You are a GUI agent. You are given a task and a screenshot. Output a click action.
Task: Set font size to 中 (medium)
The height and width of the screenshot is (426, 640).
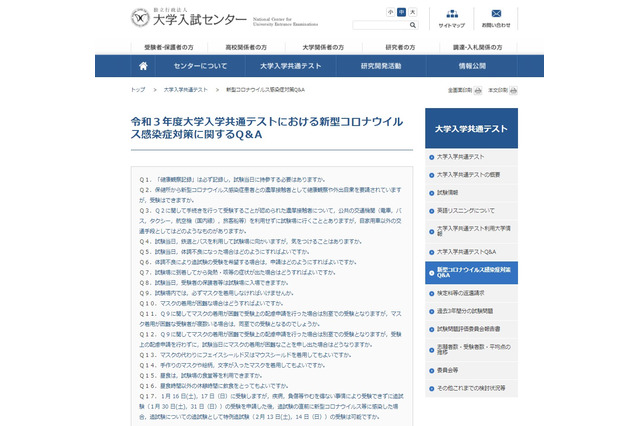[402, 12]
